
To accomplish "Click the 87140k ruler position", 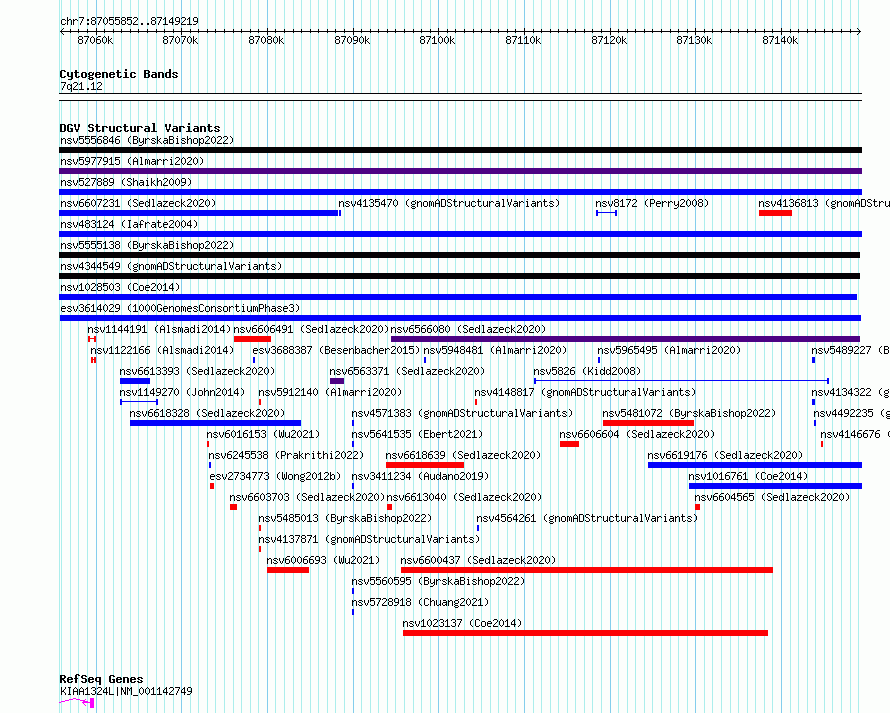I will click(780, 40).
